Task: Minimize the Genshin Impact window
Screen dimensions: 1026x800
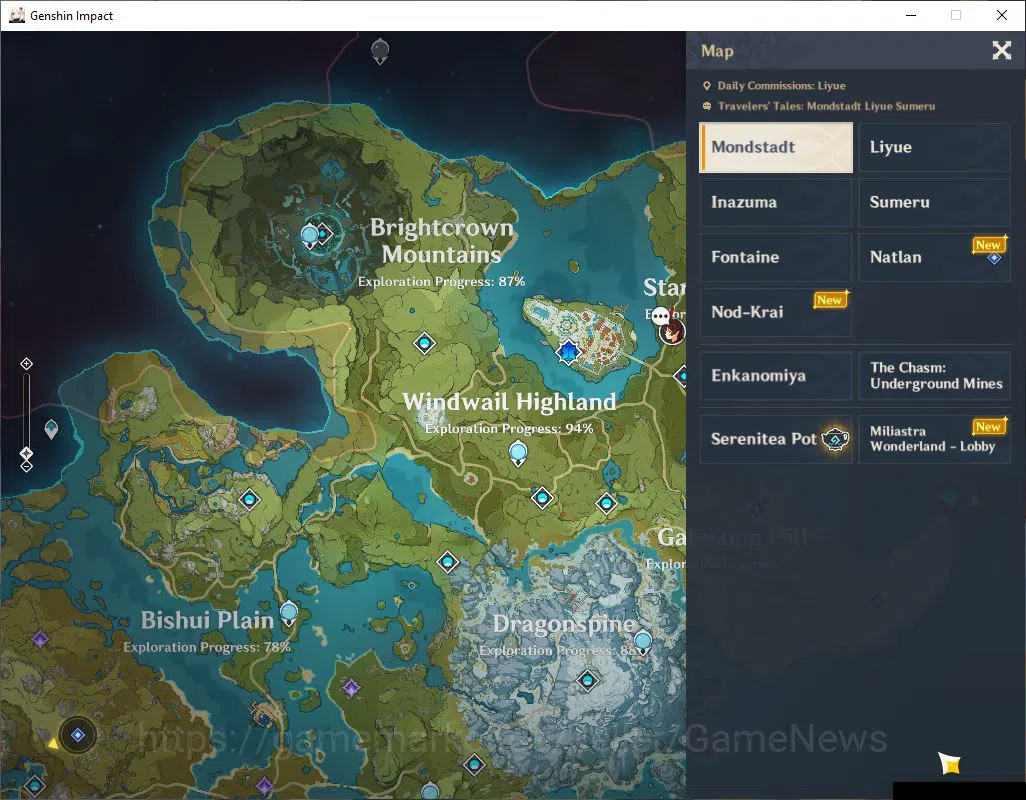Action: (910, 15)
